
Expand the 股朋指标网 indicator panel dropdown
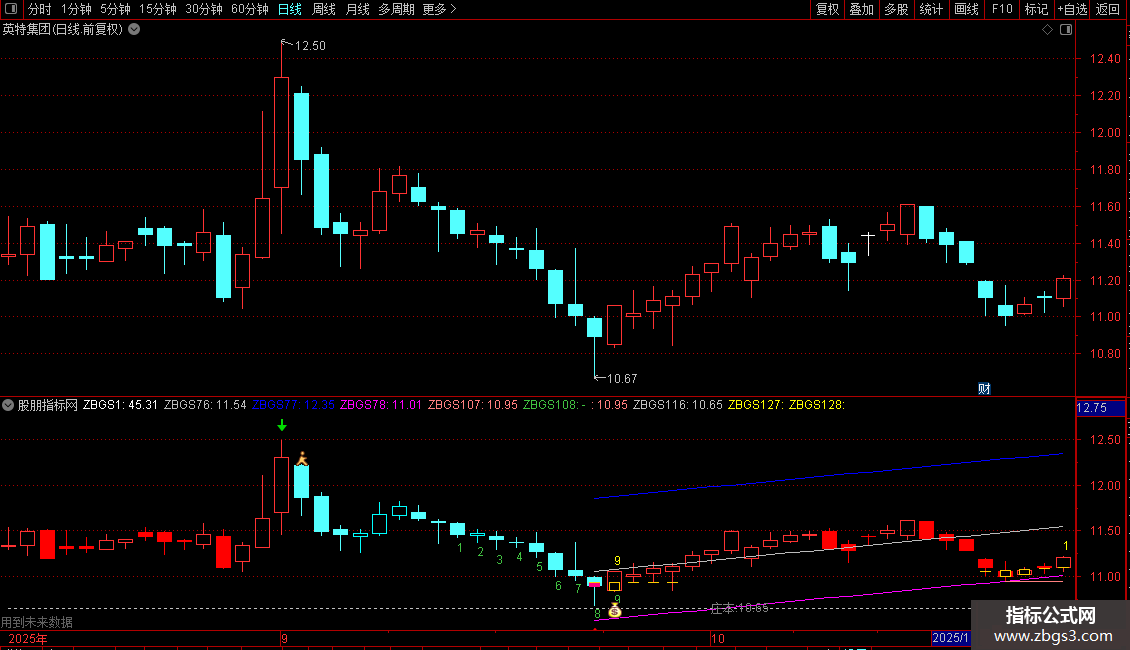pos(8,405)
